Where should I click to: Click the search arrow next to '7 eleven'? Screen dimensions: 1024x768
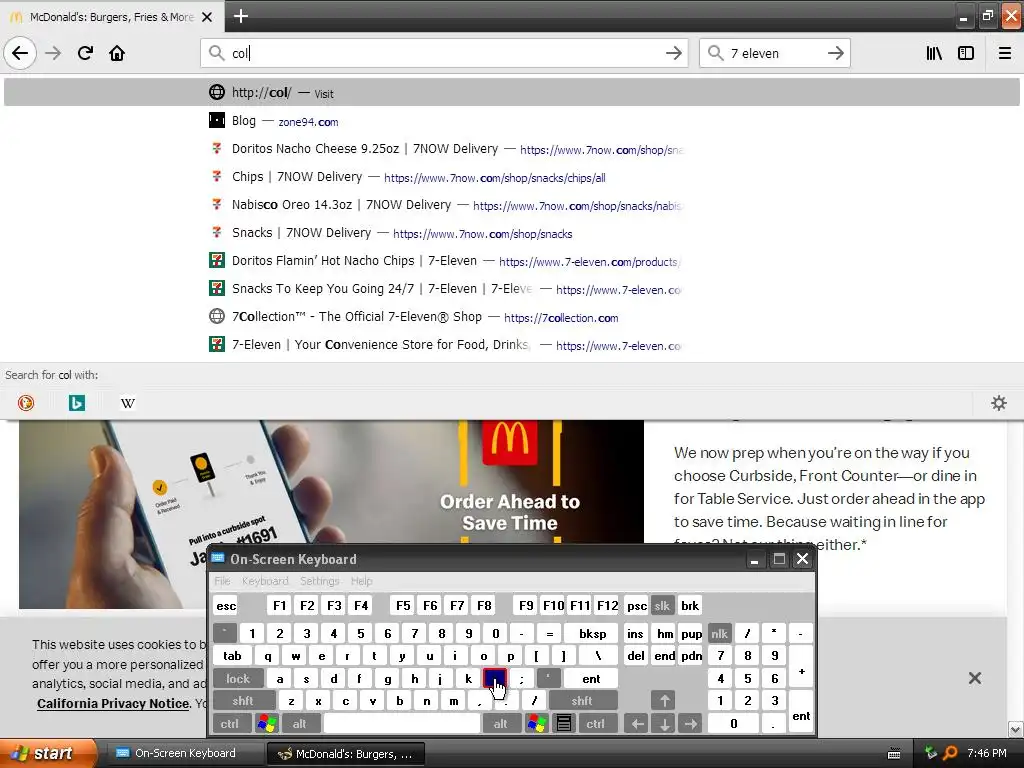835,53
